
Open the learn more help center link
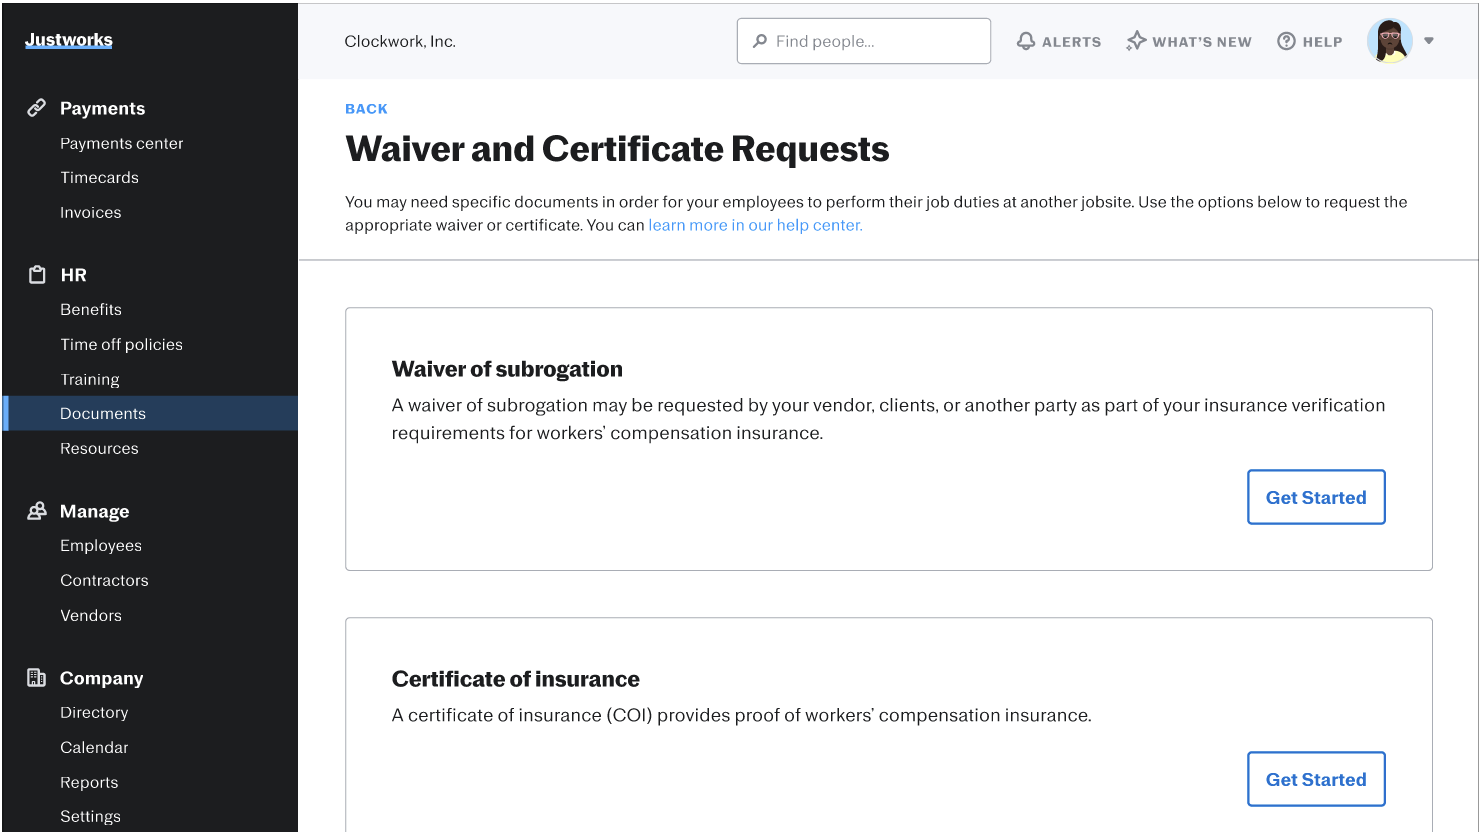(755, 225)
